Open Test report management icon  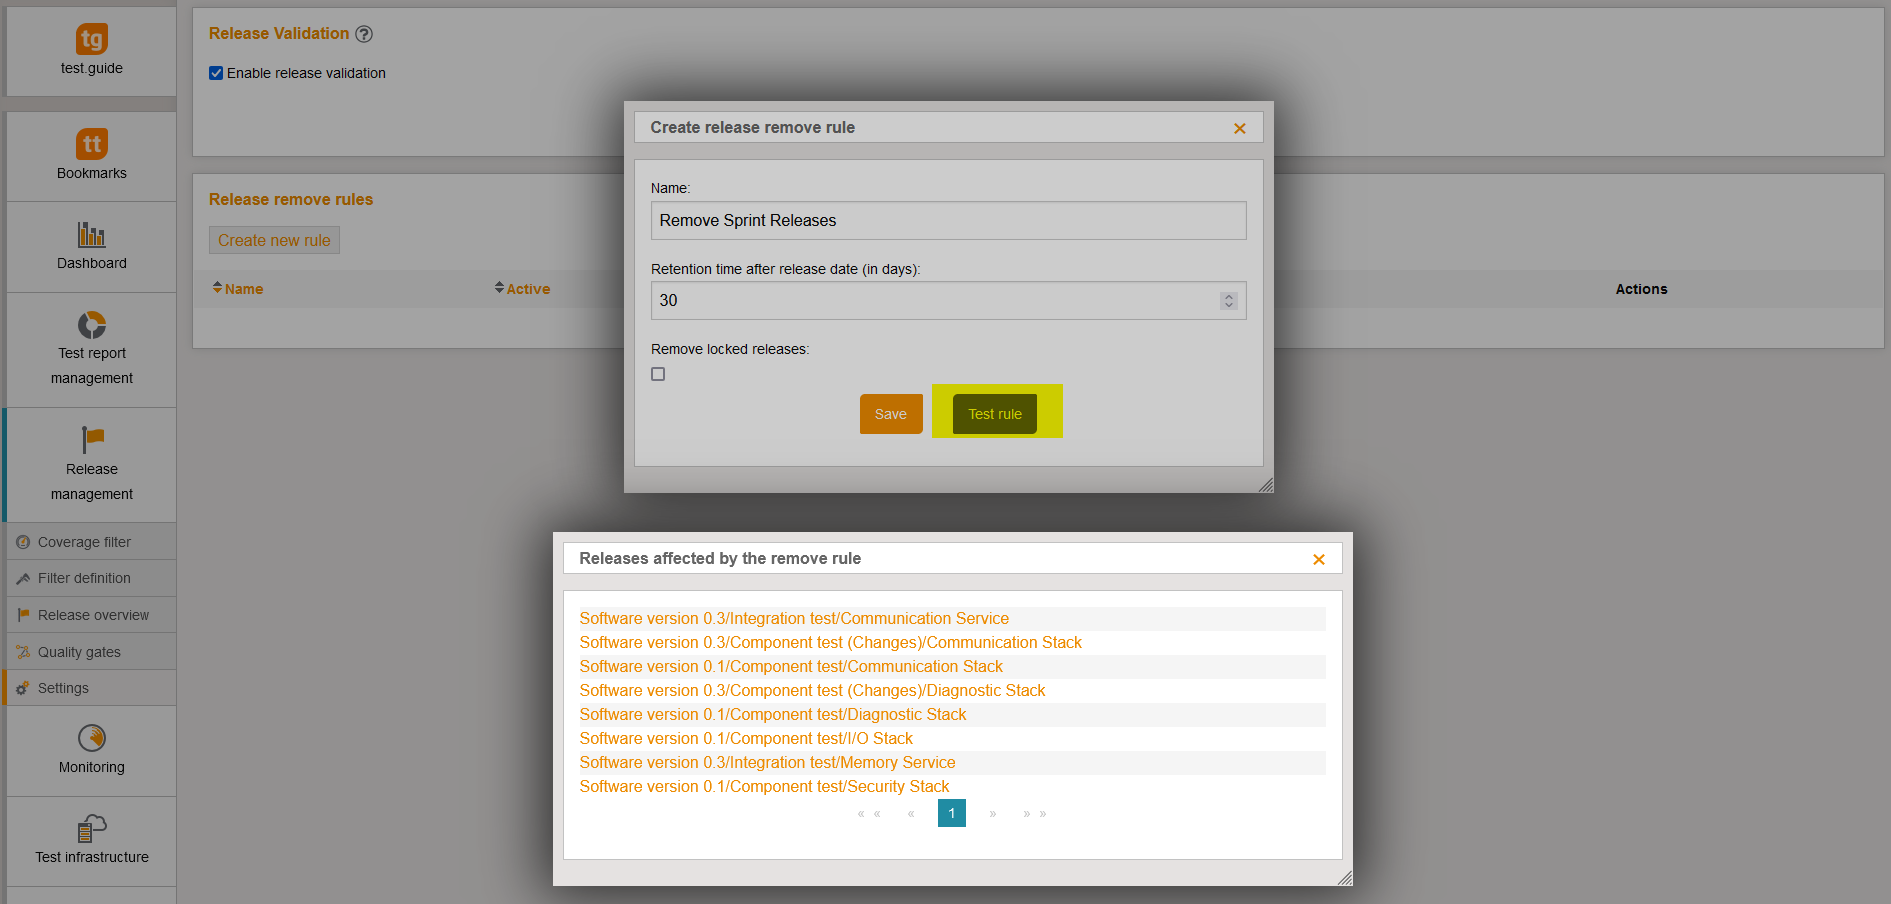[92, 325]
